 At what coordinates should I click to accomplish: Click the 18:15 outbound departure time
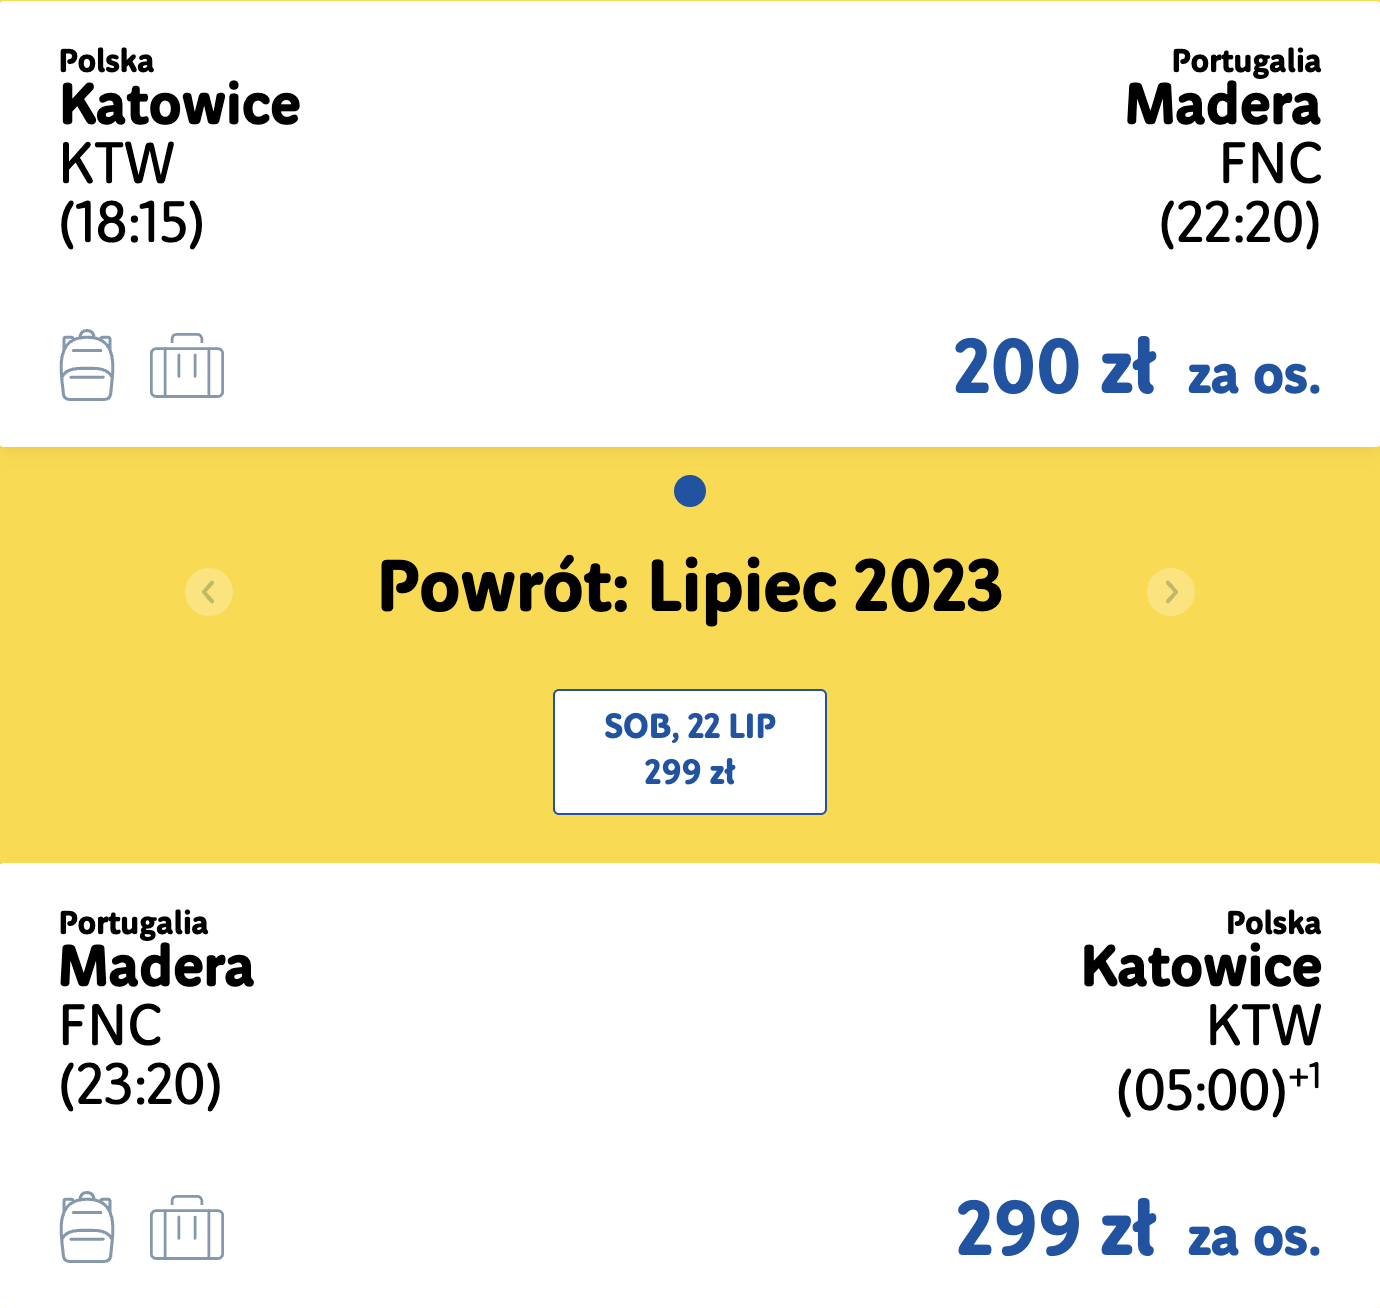(132, 223)
